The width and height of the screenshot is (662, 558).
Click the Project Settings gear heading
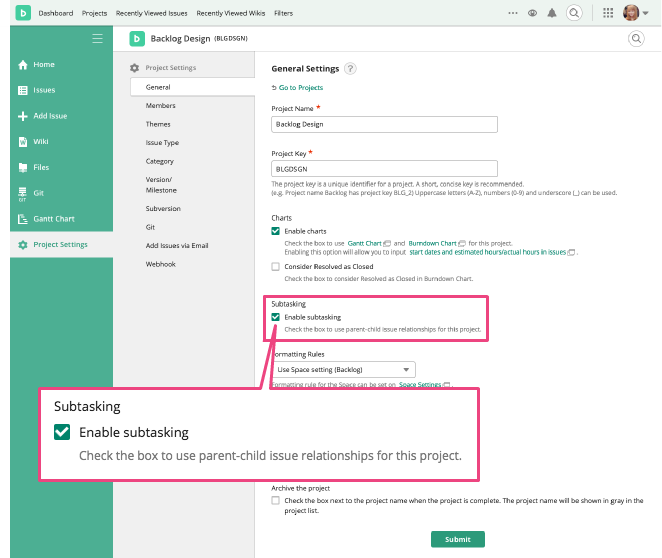(x=163, y=68)
